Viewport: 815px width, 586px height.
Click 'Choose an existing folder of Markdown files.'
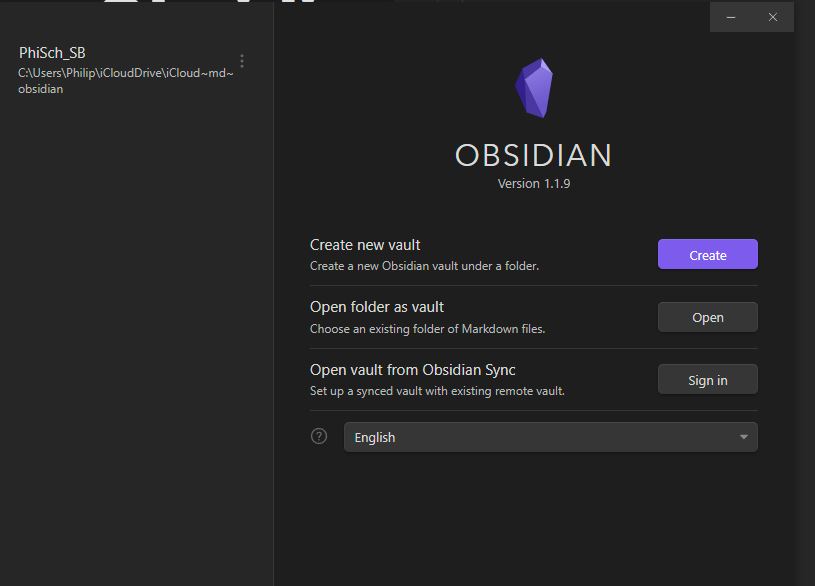[x=427, y=329]
